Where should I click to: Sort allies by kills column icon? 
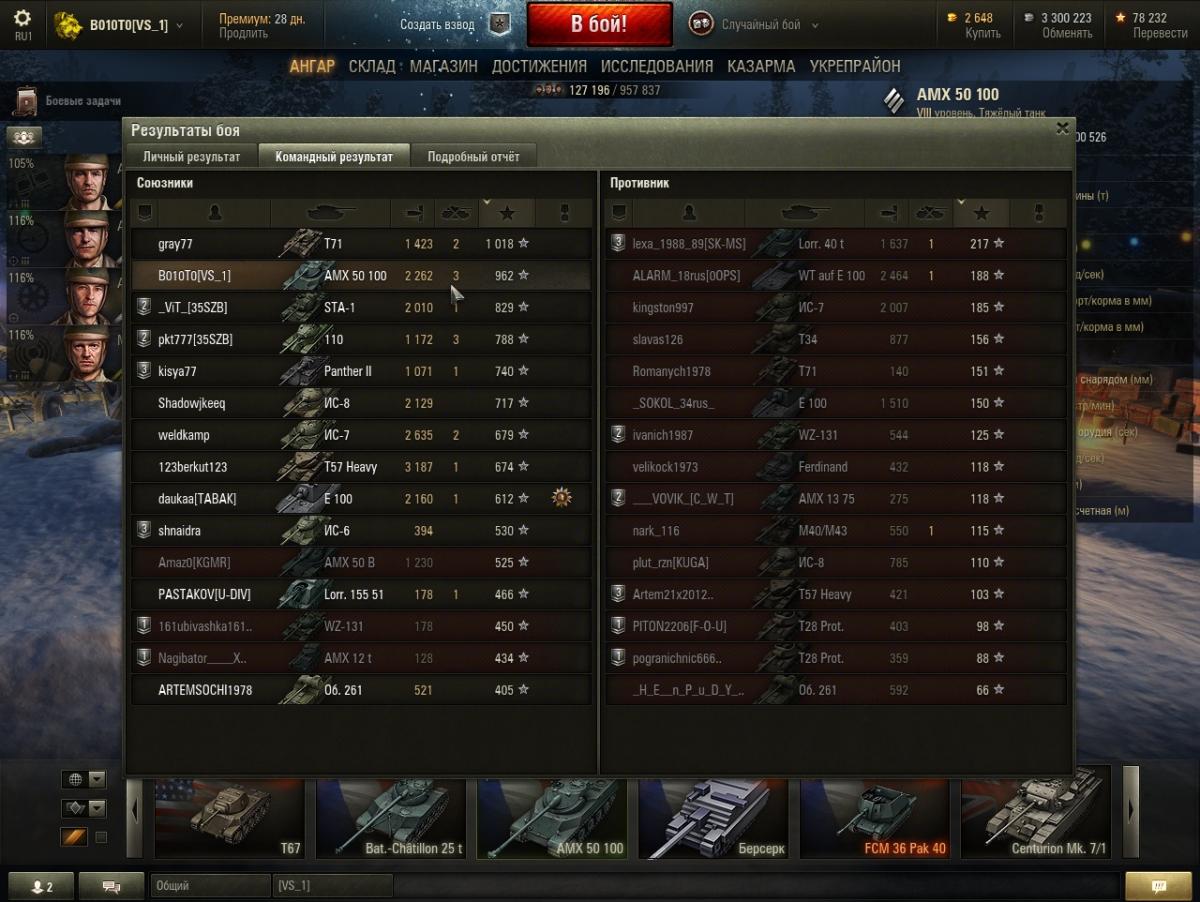pyautogui.click(x=457, y=212)
